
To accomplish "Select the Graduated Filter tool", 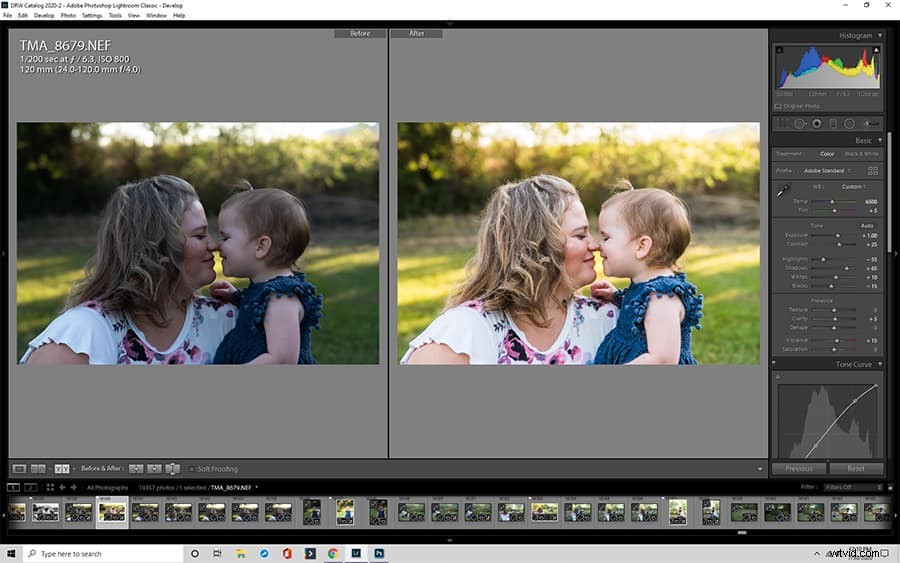I will [x=833, y=123].
